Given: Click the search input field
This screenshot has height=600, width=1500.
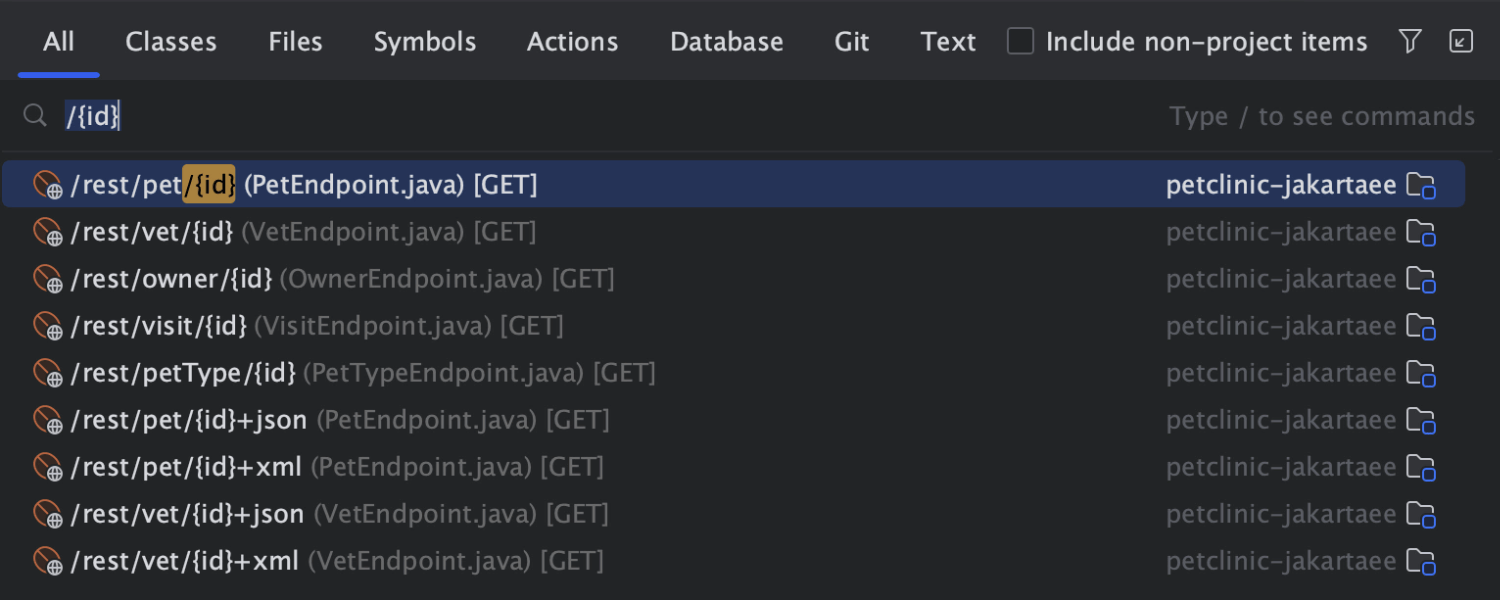Looking at the screenshot, I should tap(600, 116).
